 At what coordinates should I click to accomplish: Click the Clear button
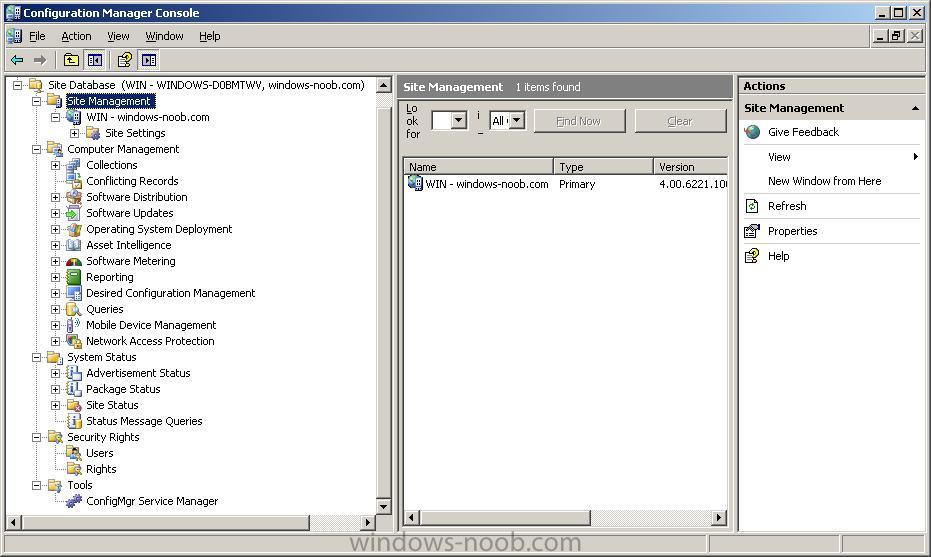coord(680,121)
